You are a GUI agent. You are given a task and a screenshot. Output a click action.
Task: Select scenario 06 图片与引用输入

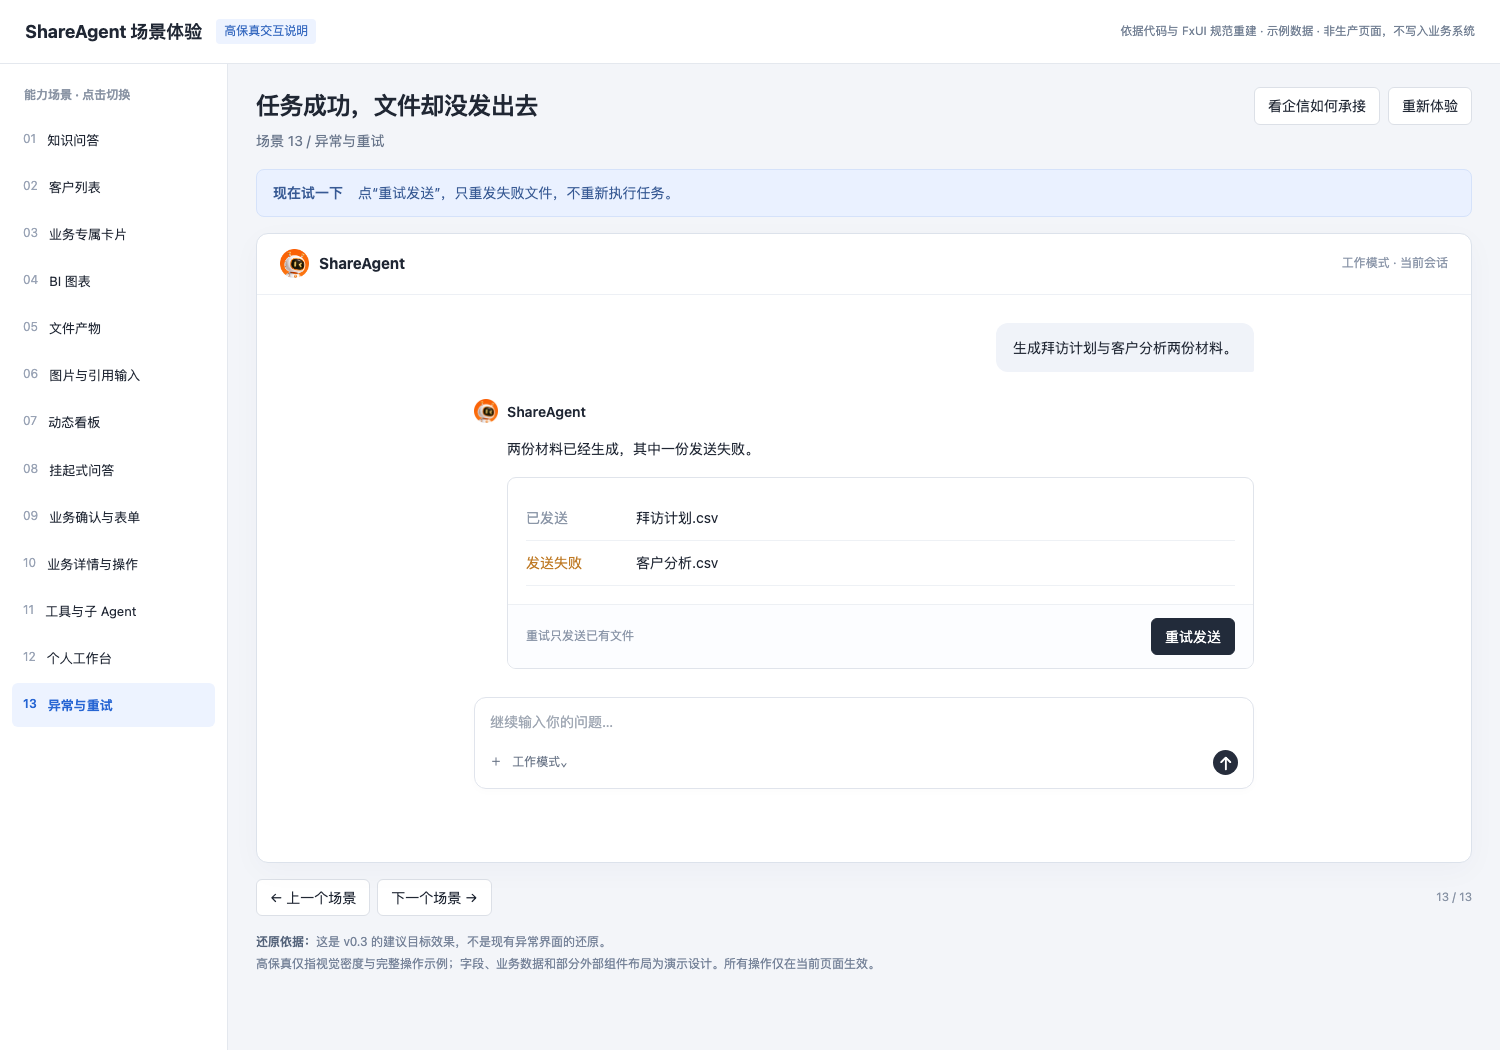coord(113,375)
